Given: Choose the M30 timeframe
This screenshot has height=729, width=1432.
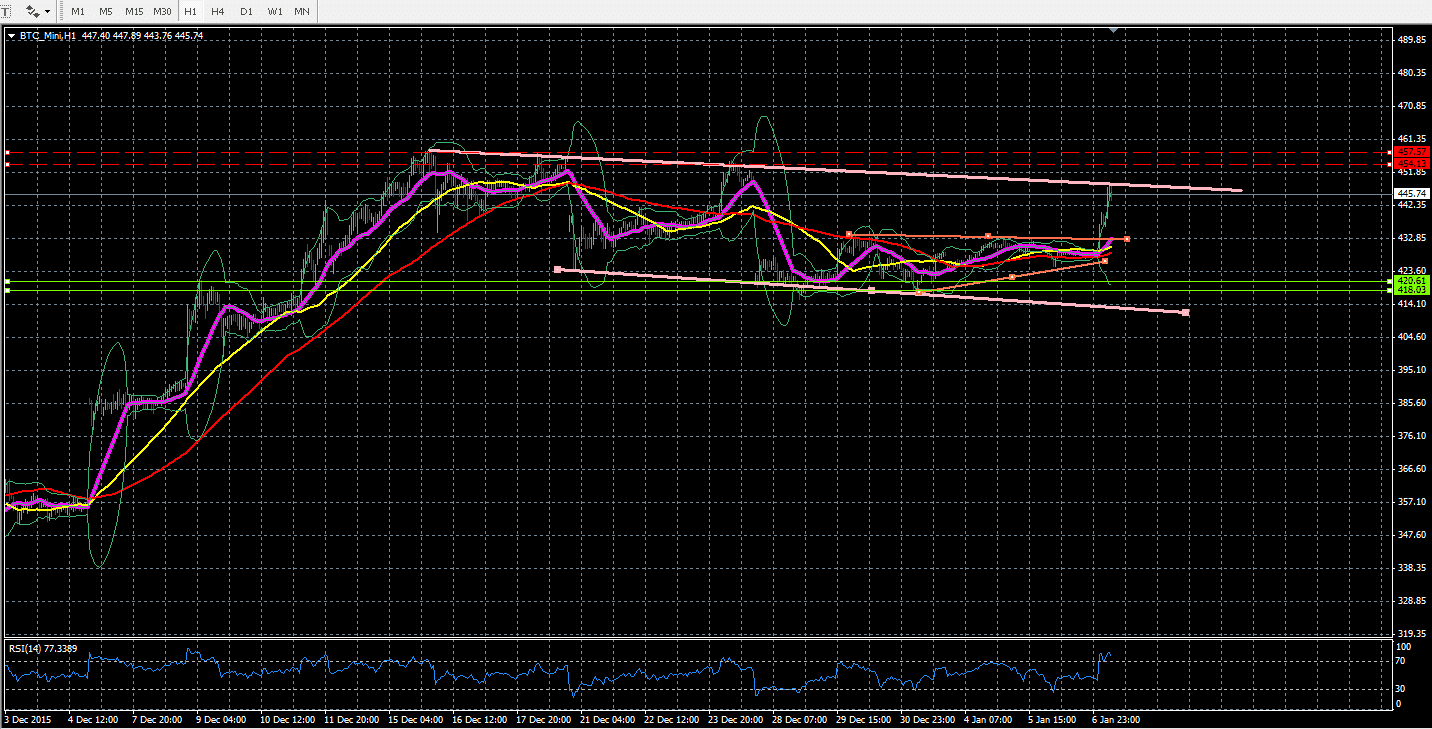Looking at the screenshot, I should [162, 11].
